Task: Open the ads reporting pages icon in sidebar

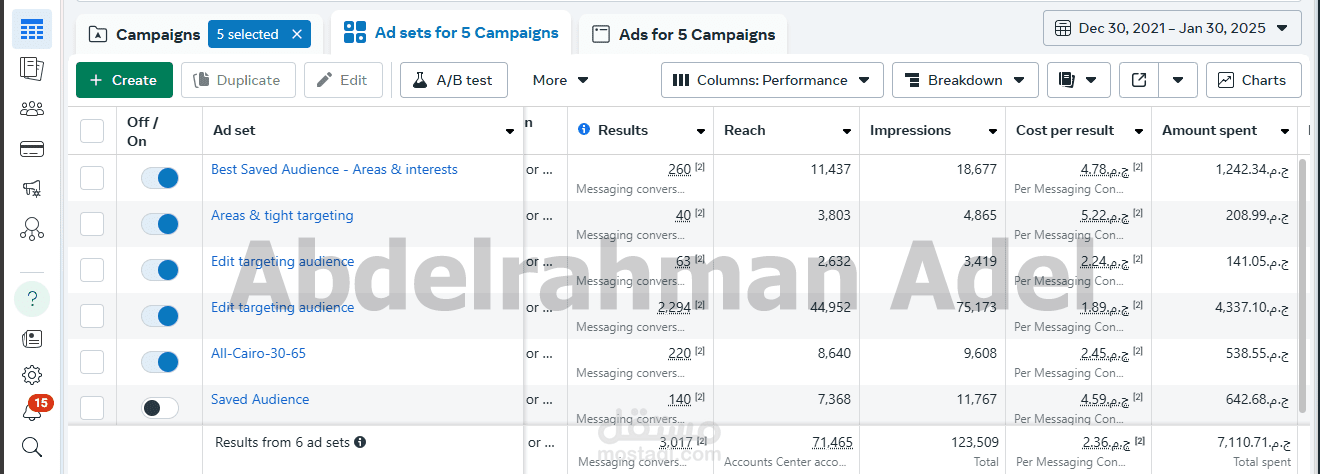Action: click(32, 69)
